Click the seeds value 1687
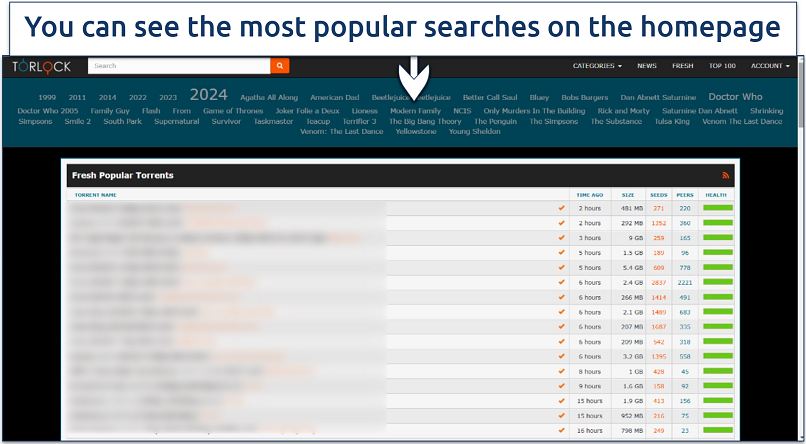The width and height of the screenshot is (806, 444). point(658,327)
